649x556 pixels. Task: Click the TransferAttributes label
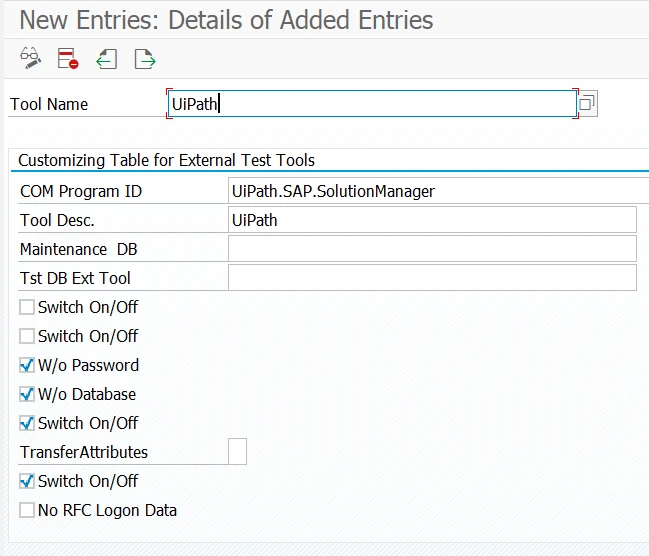tap(84, 452)
